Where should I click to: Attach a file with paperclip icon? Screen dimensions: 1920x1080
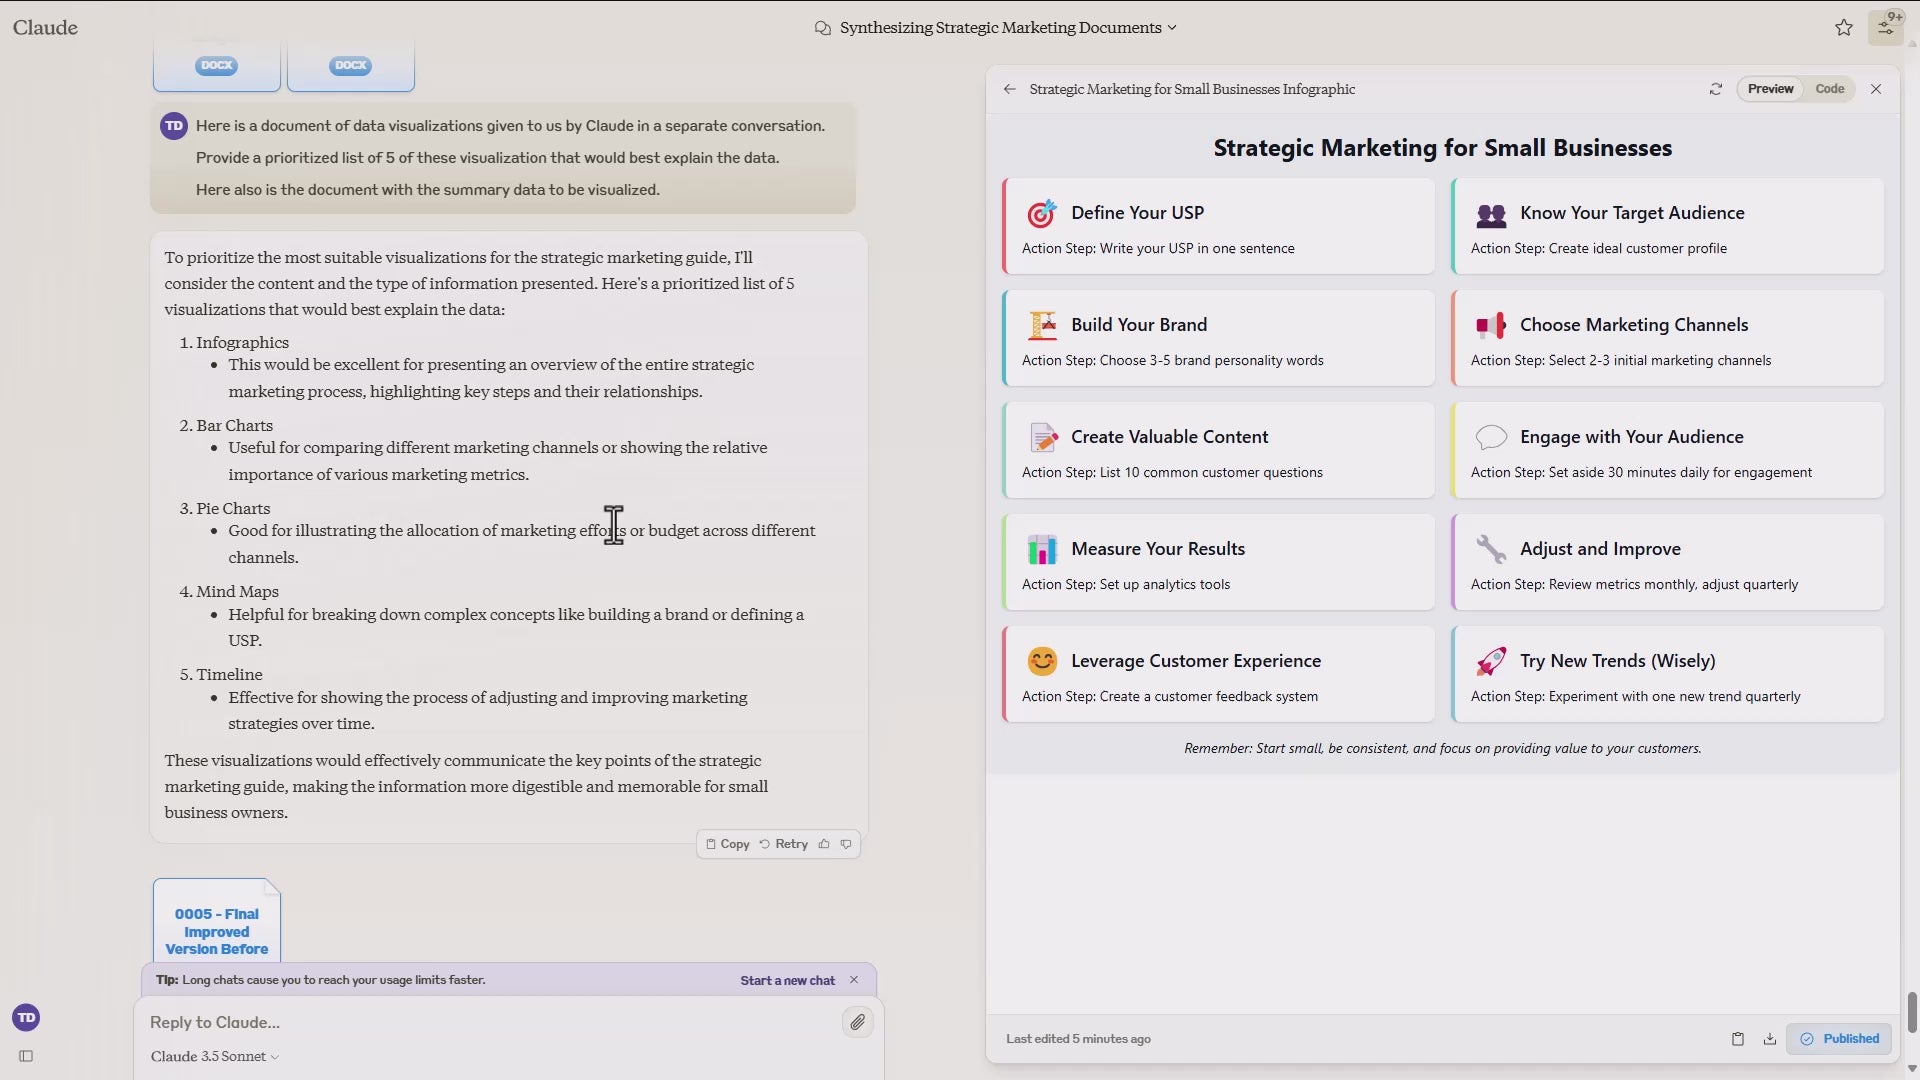(857, 1022)
